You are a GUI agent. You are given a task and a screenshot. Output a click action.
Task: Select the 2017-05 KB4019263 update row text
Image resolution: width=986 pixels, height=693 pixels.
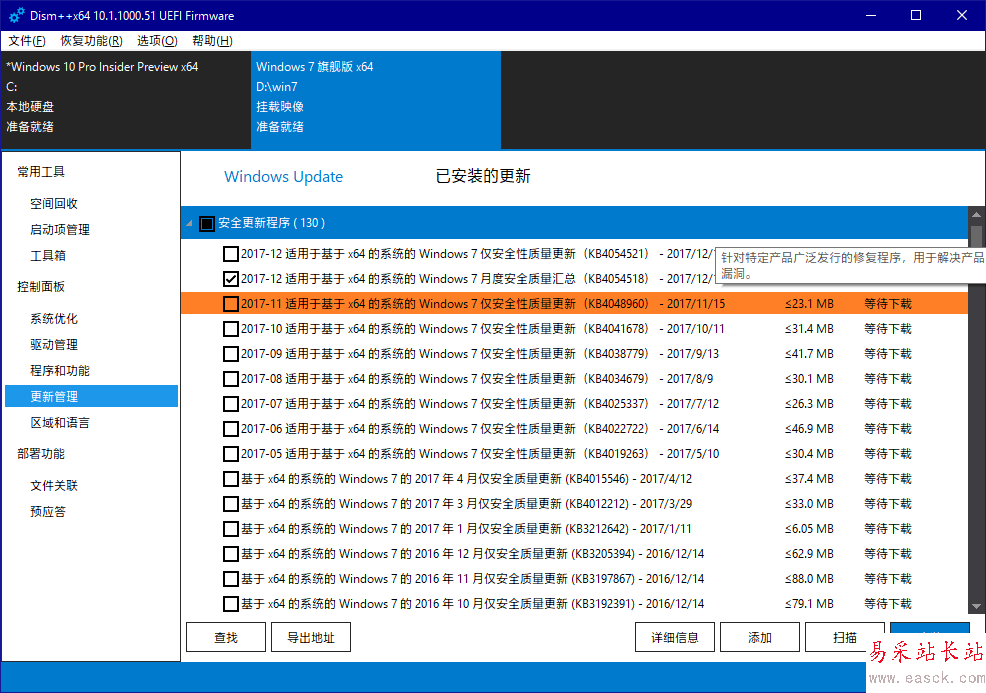point(480,454)
